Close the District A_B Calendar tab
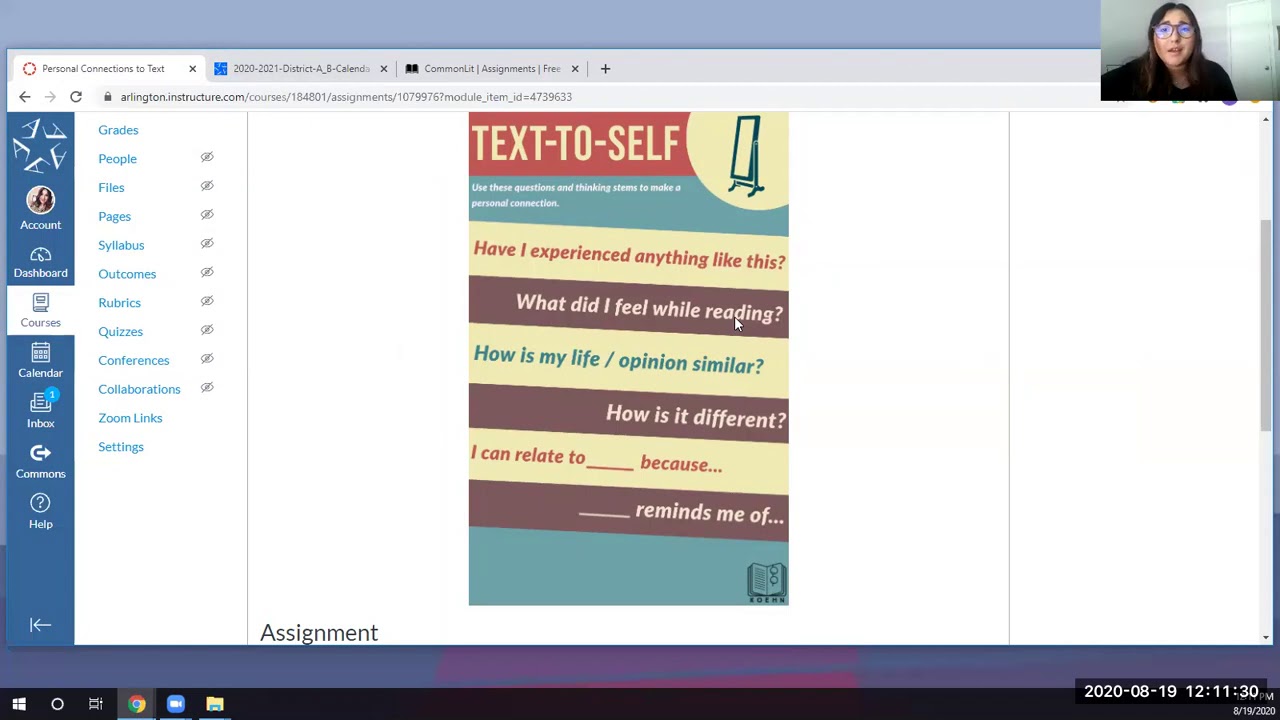Image resolution: width=1280 pixels, height=720 pixels. click(383, 69)
